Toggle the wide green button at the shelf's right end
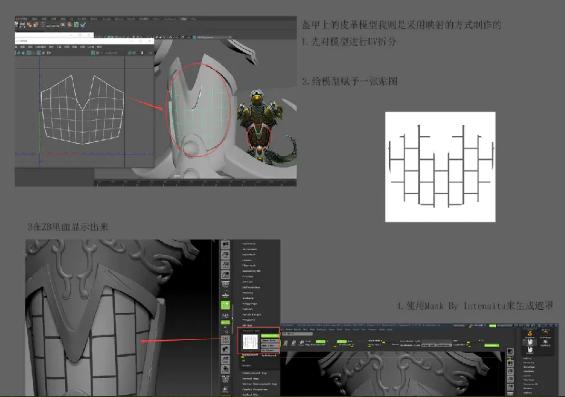The width and height of the screenshot is (565, 397). [x=491, y=345]
